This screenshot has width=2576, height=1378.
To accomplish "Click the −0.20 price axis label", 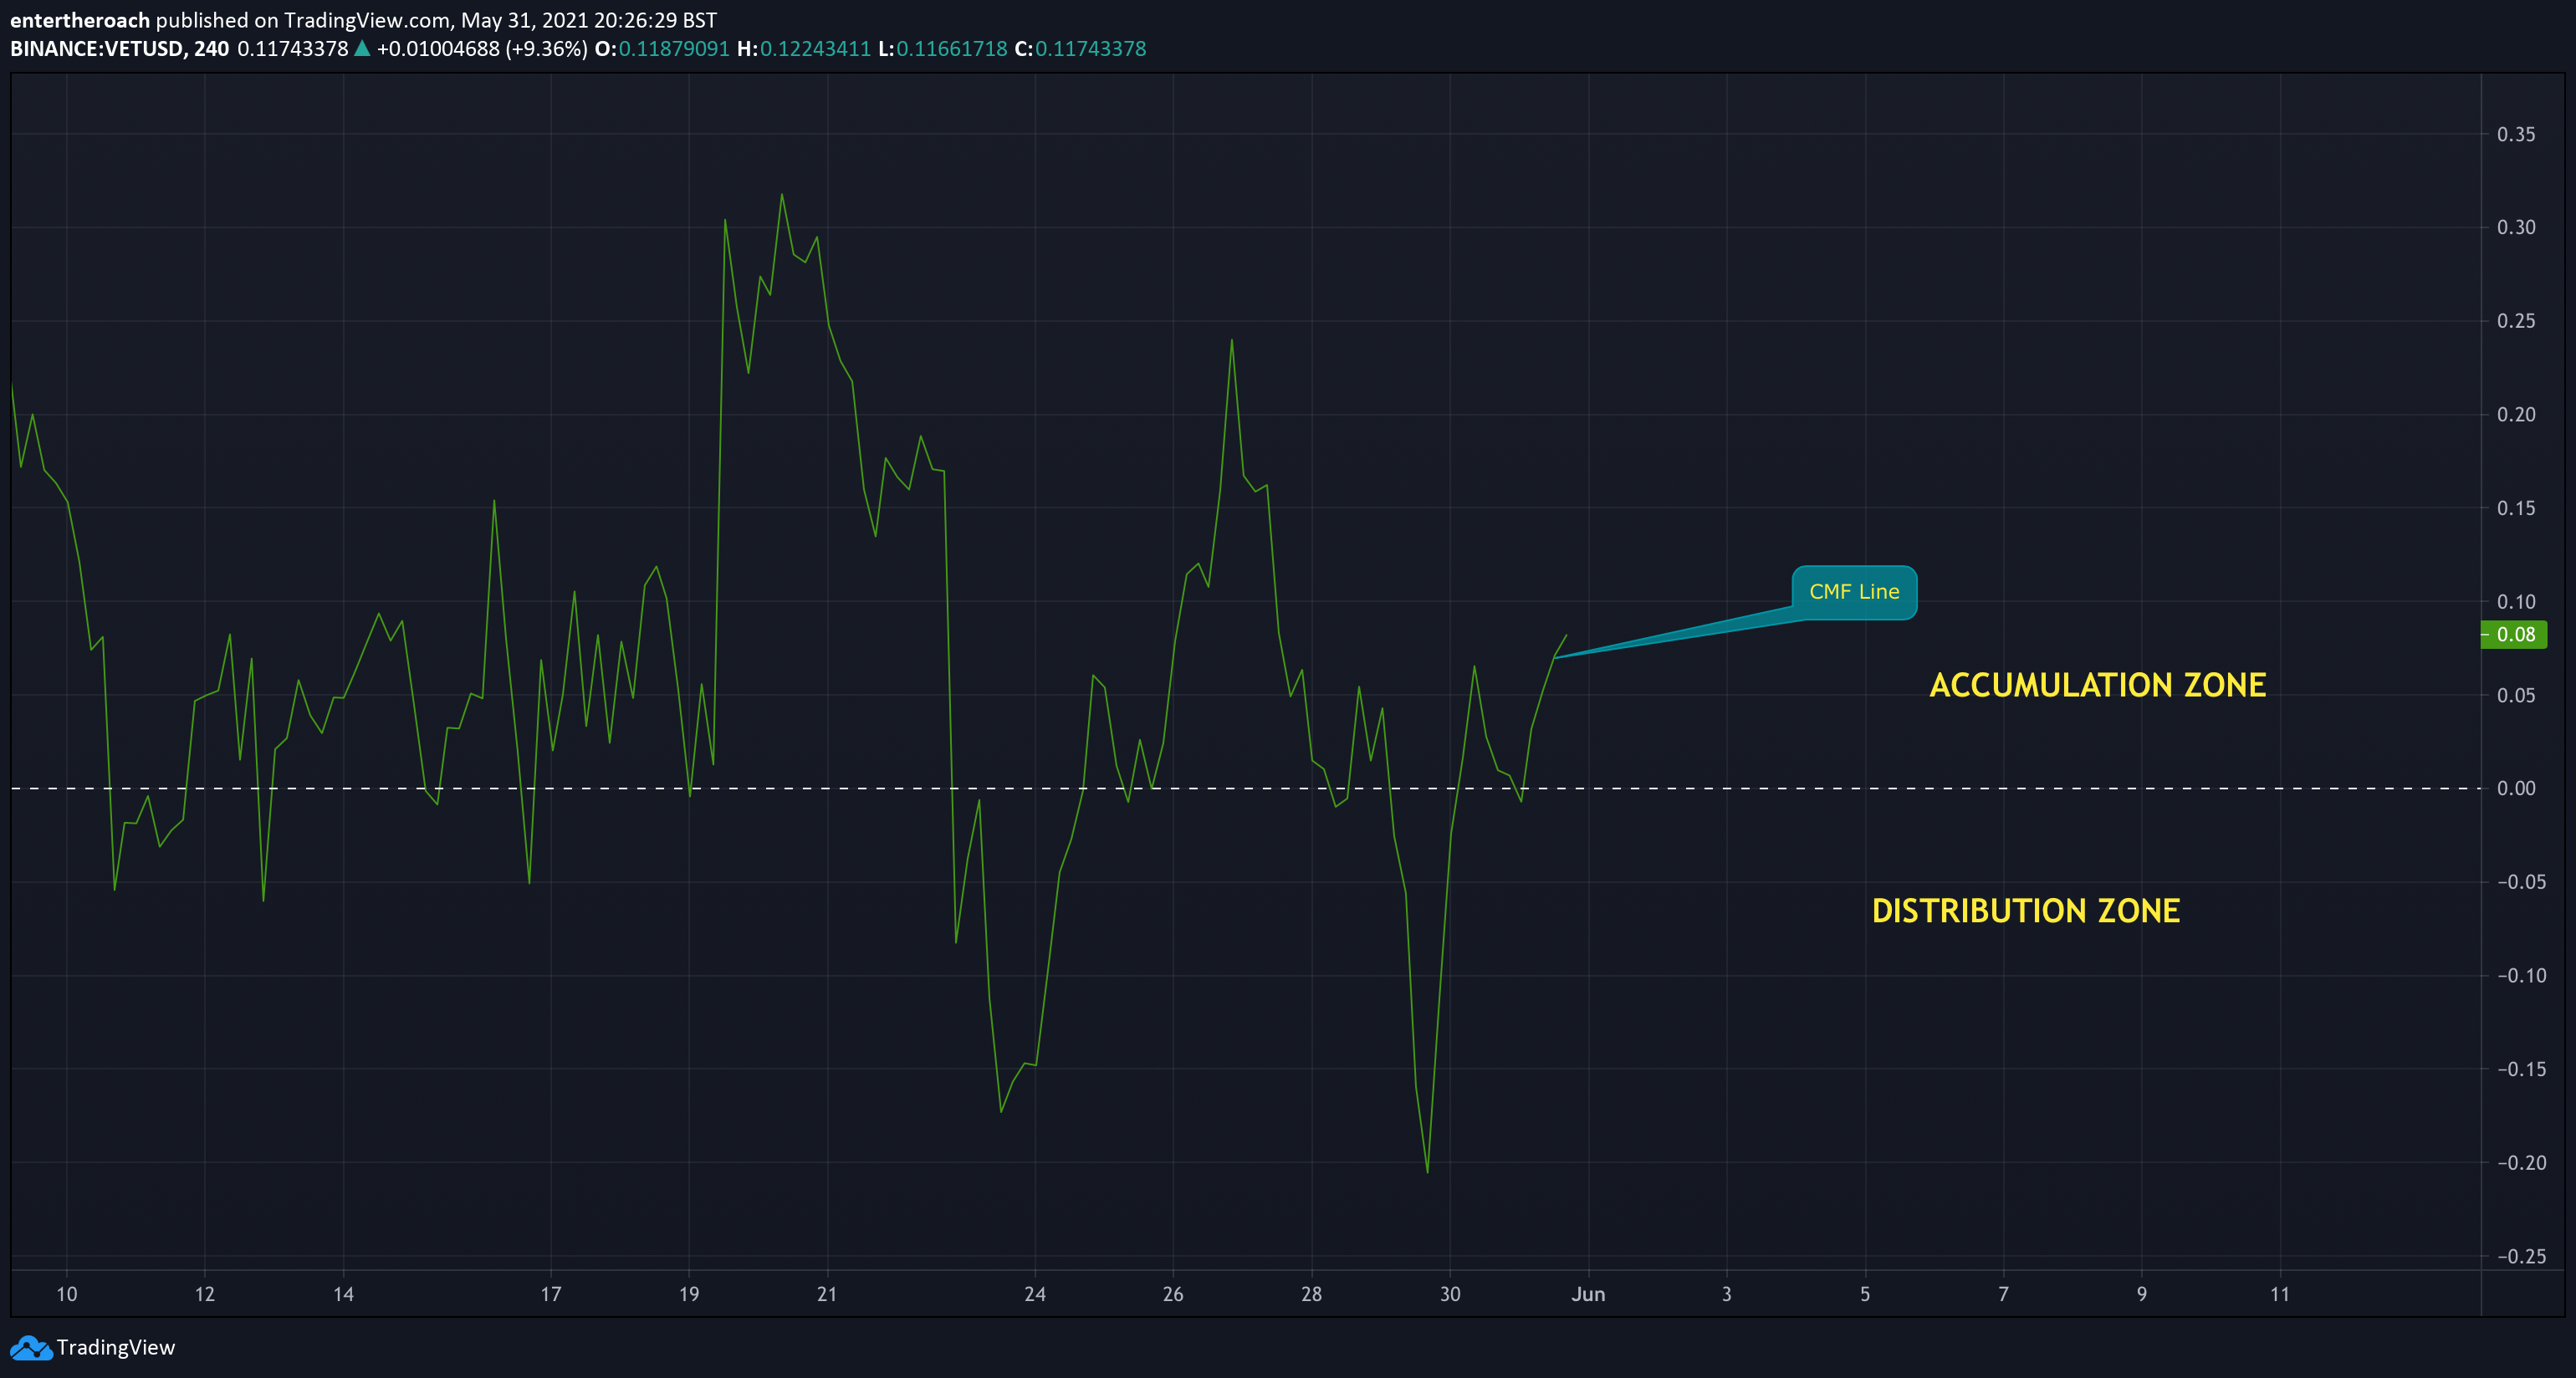I will point(2521,1162).
